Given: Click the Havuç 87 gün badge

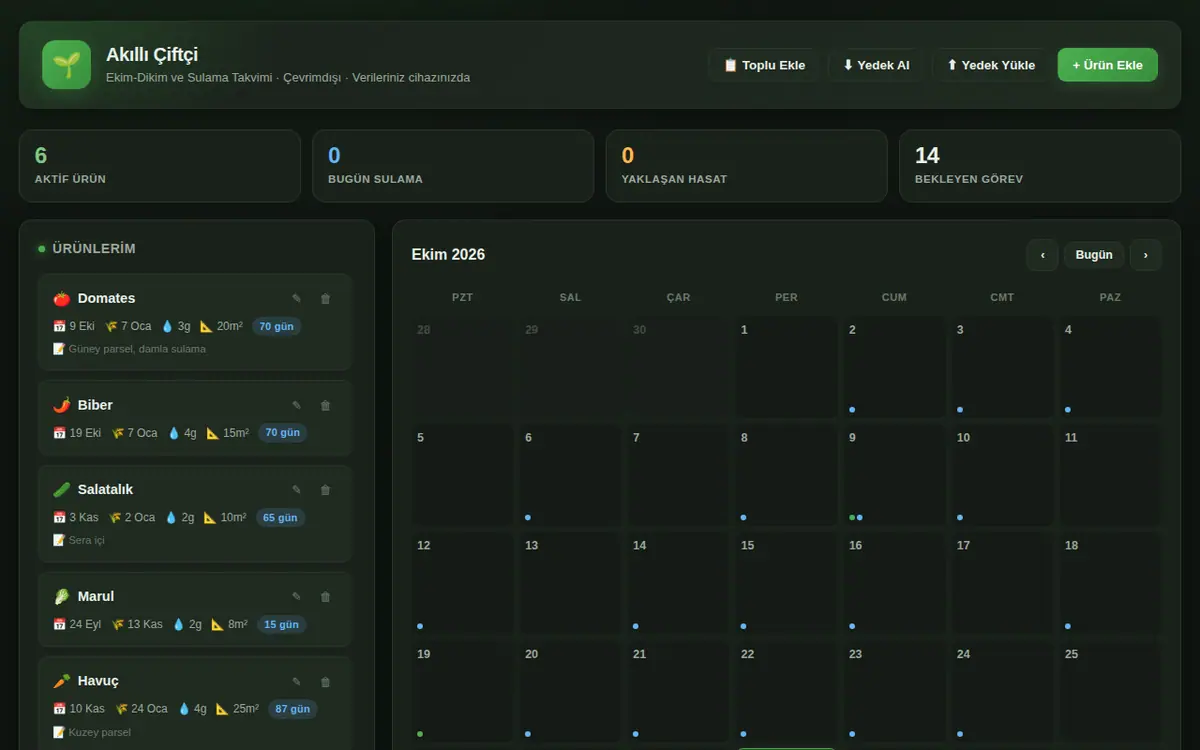Looking at the screenshot, I should point(292,709).
